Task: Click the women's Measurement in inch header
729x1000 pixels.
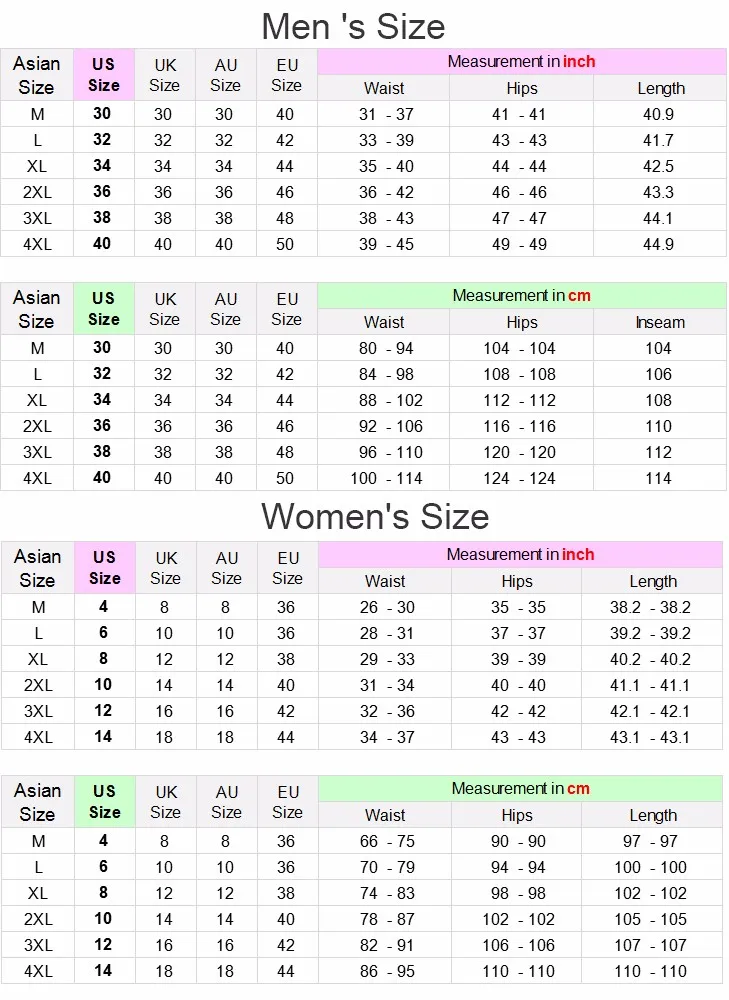Action: coord(520,555)
